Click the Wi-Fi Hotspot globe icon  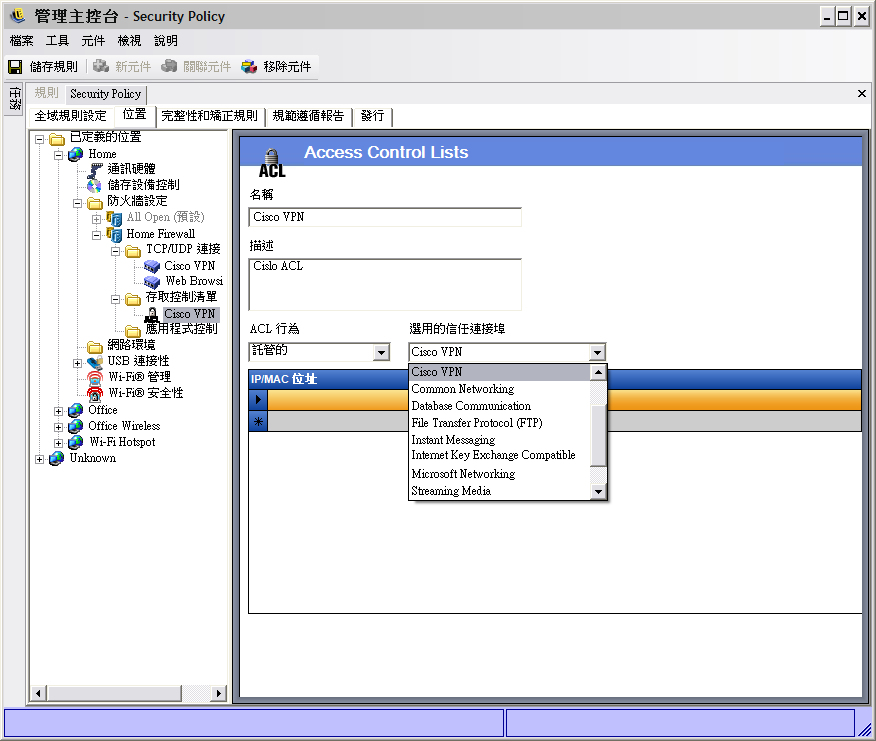click(75, 443)
